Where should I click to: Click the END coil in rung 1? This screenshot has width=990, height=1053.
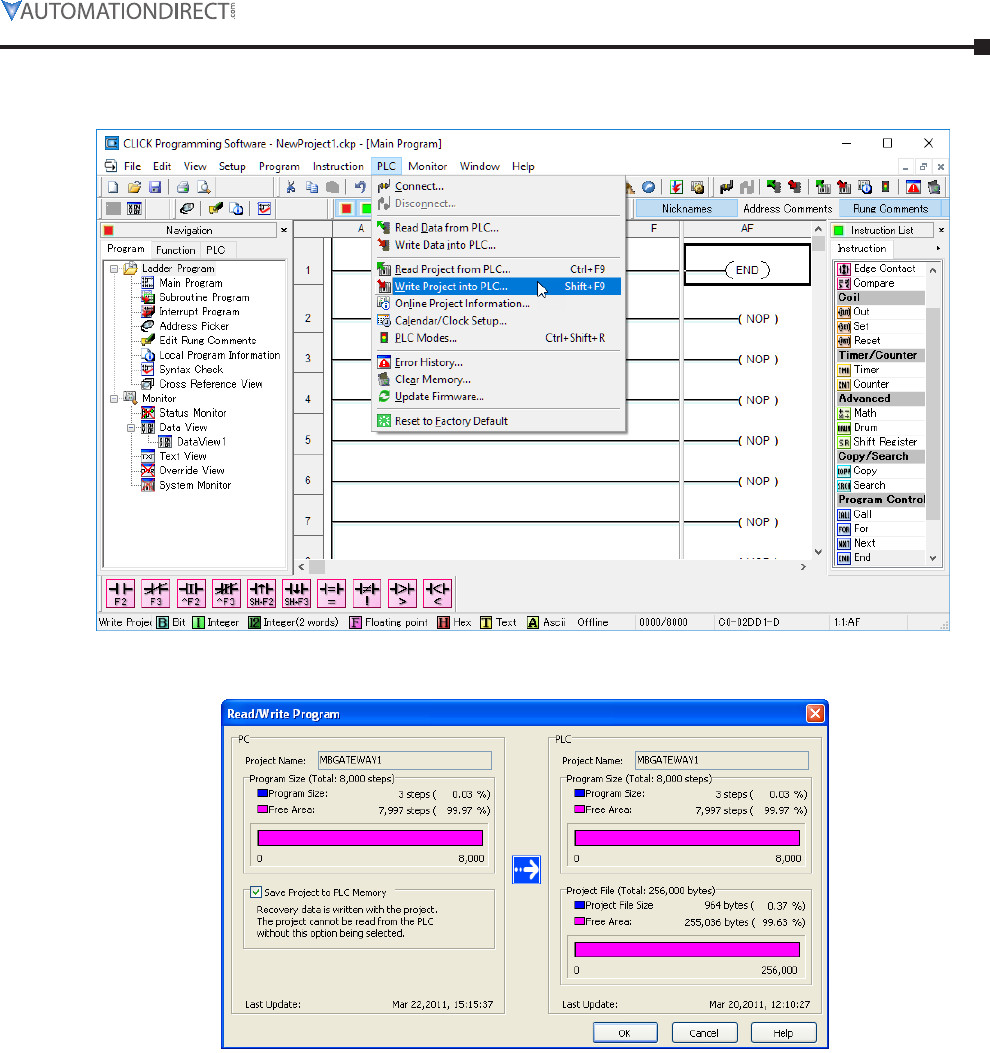pyautogui.click(x=748, y=270)
